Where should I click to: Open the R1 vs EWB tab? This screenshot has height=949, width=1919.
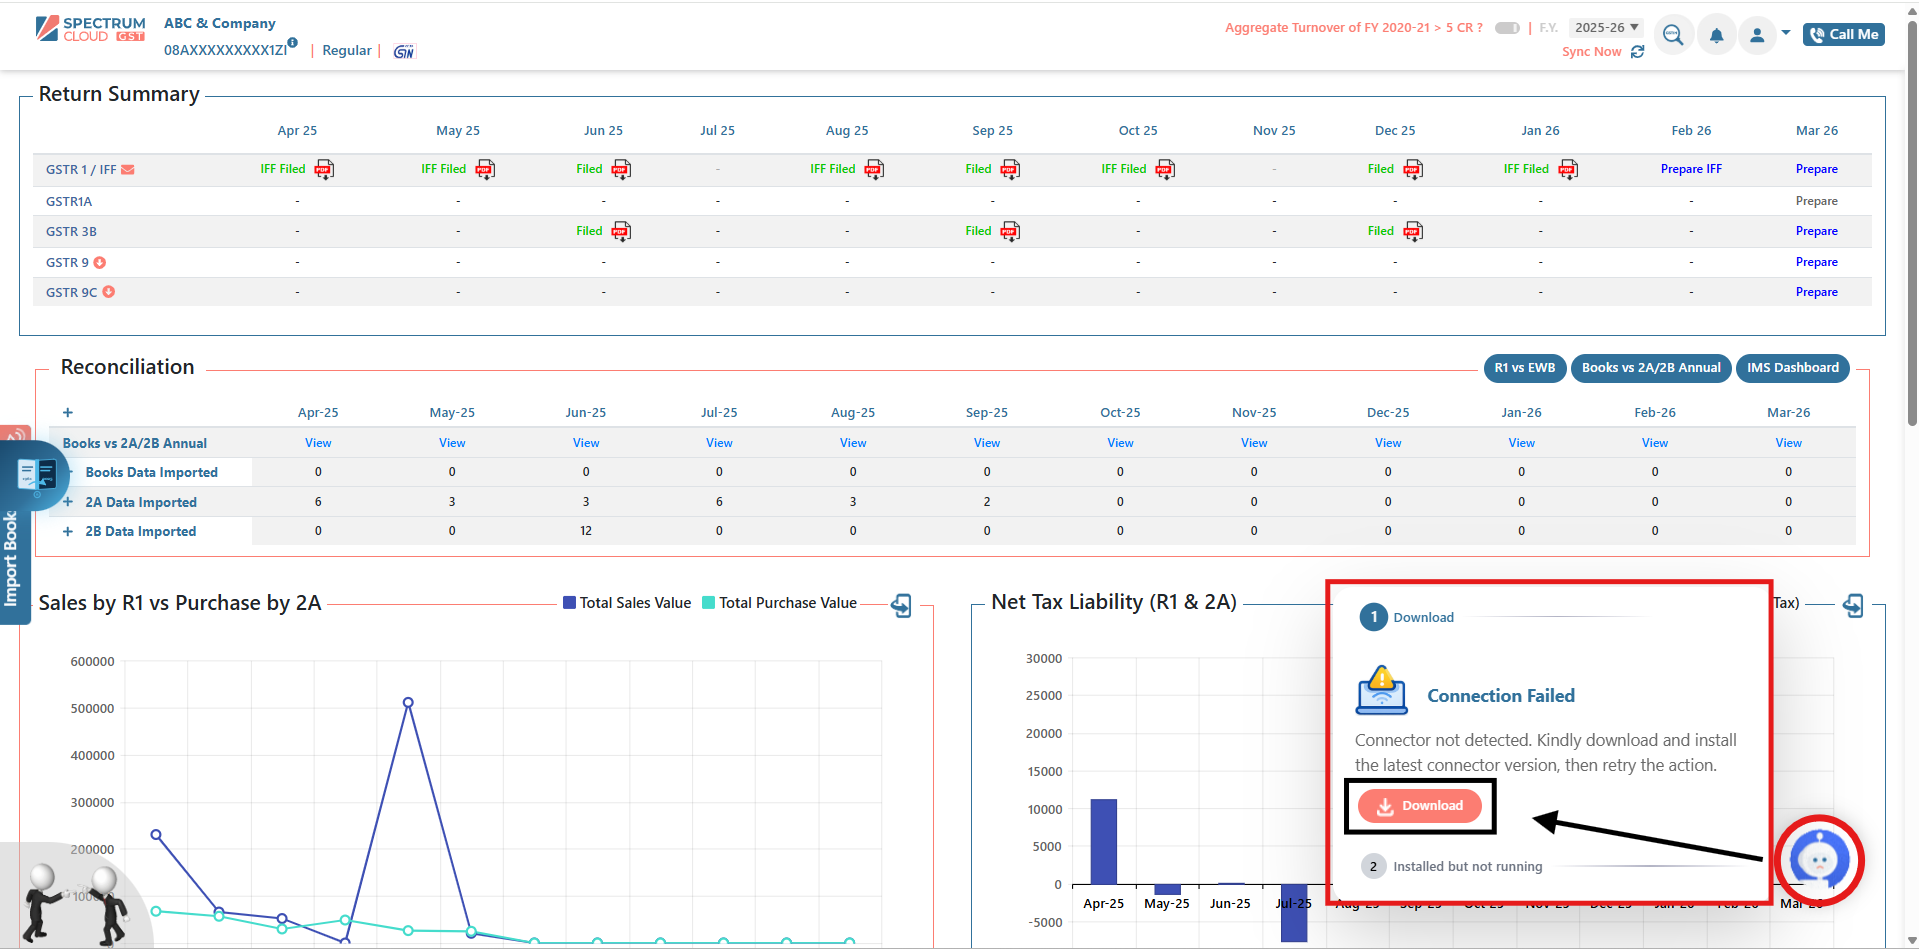(1524, 368)
